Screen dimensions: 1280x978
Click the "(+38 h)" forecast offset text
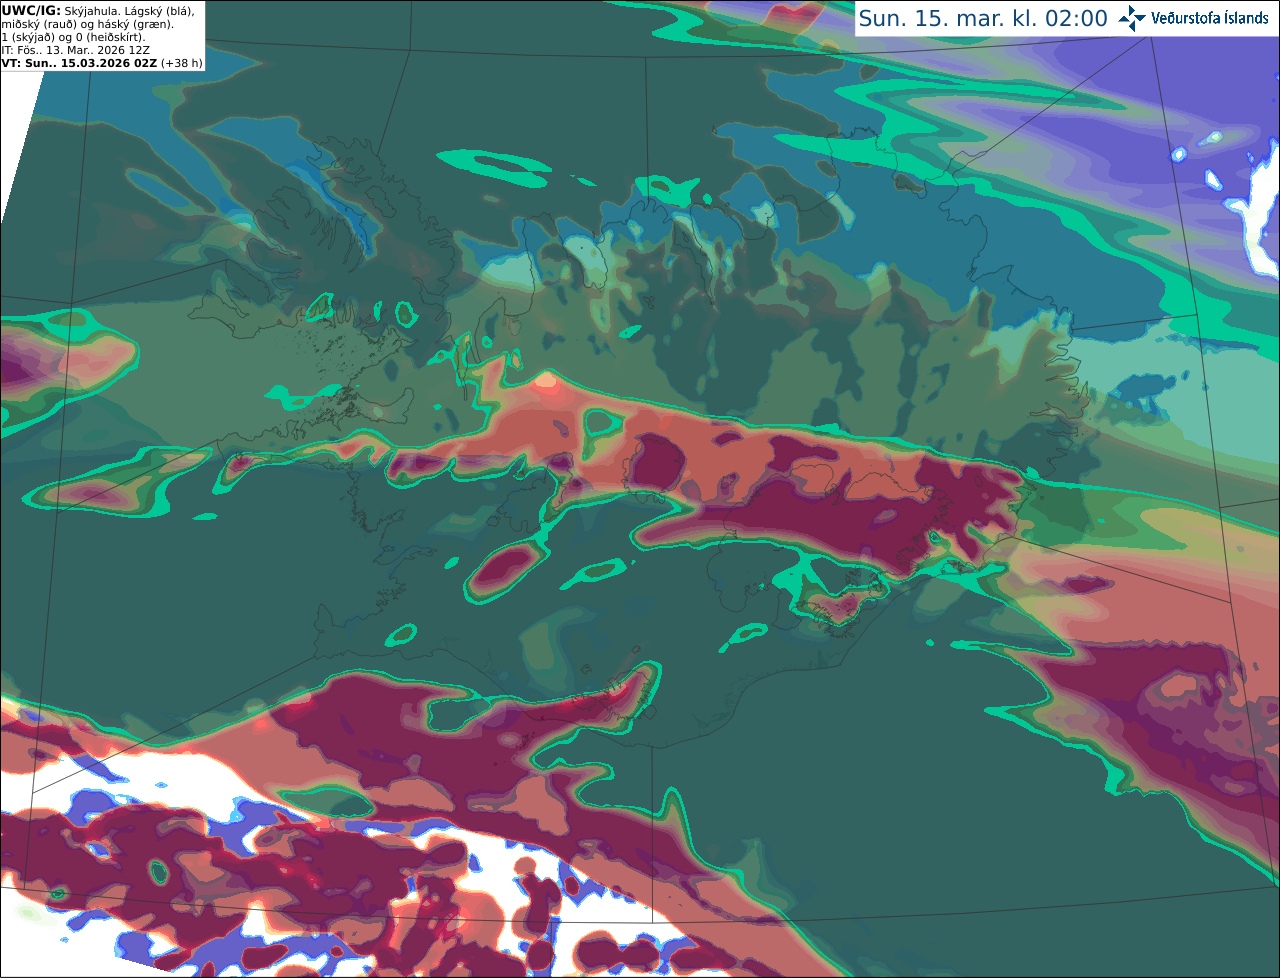coord(181,63)
